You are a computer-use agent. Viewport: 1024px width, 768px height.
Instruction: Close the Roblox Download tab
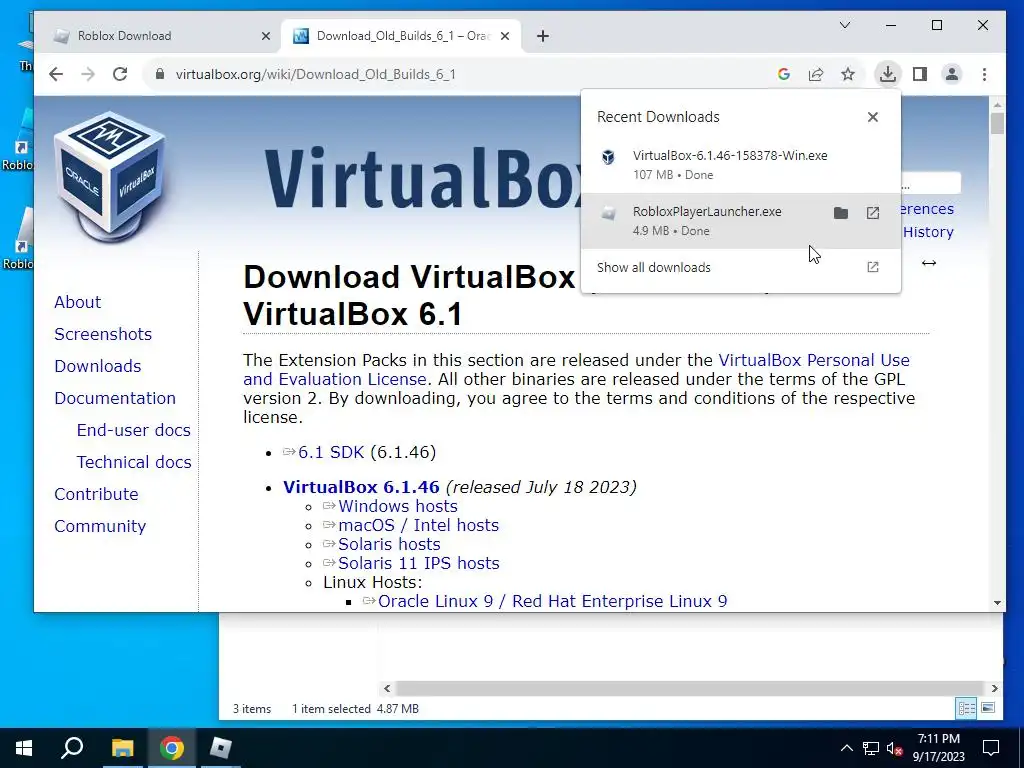(266, 36)
